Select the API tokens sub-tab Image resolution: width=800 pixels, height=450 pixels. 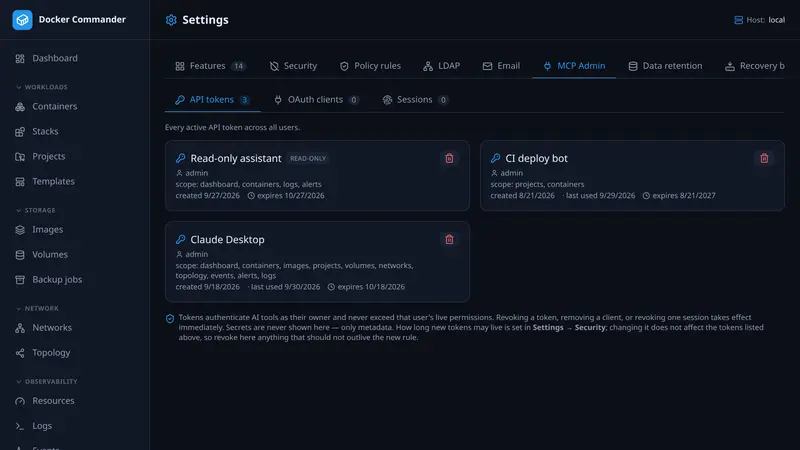coord(212,99)
